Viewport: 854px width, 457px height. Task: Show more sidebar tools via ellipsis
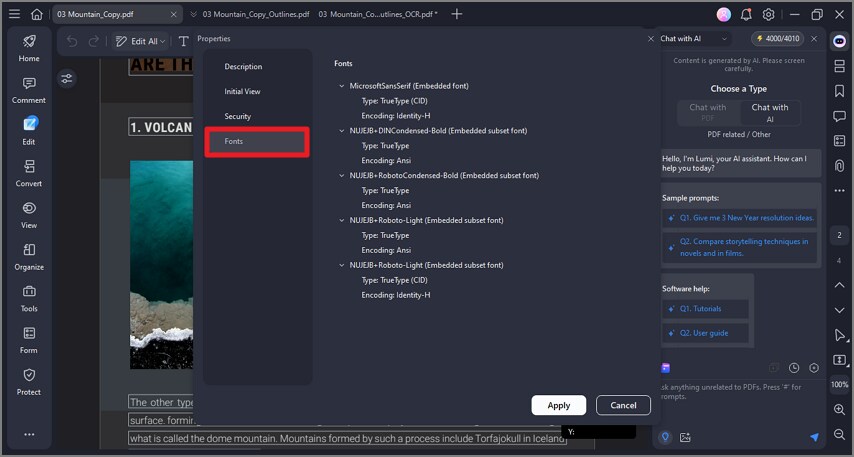click(29, 434)
